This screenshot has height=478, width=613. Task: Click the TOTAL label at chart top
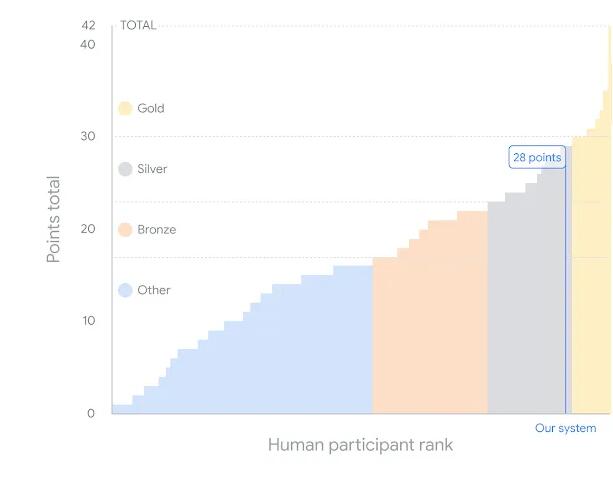(x=138, y=25)
